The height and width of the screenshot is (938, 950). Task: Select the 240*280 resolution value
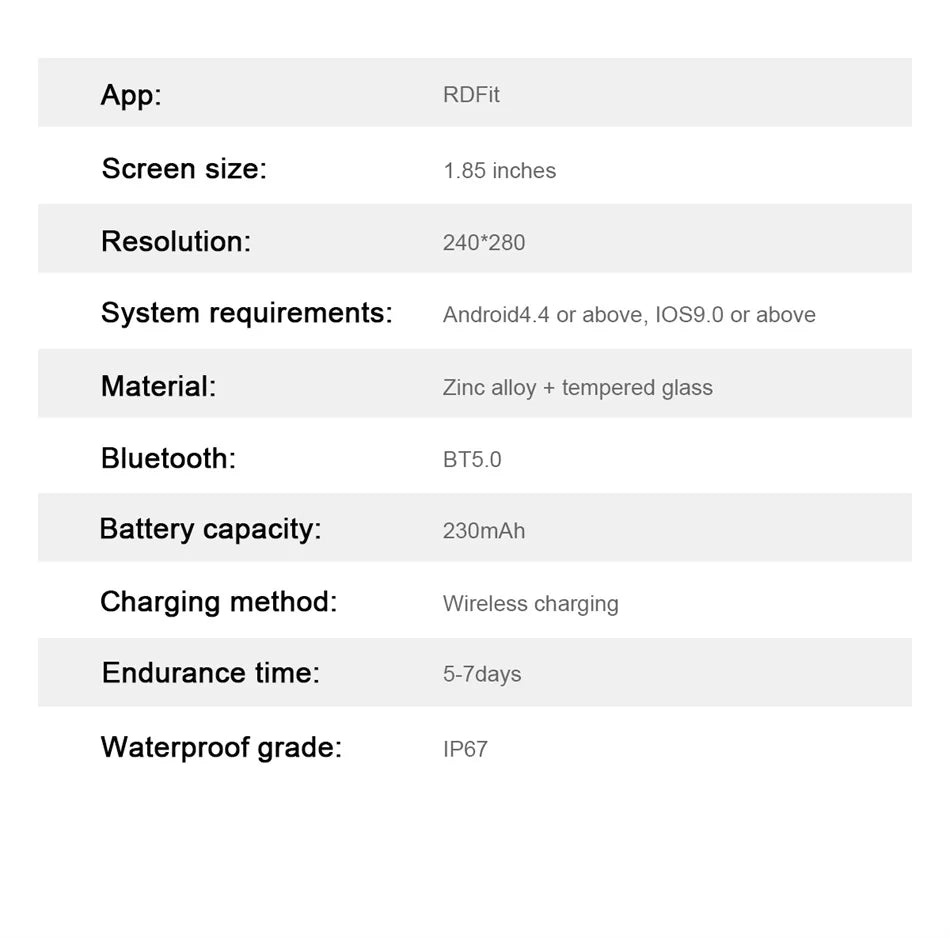click(x=483, y=243)
